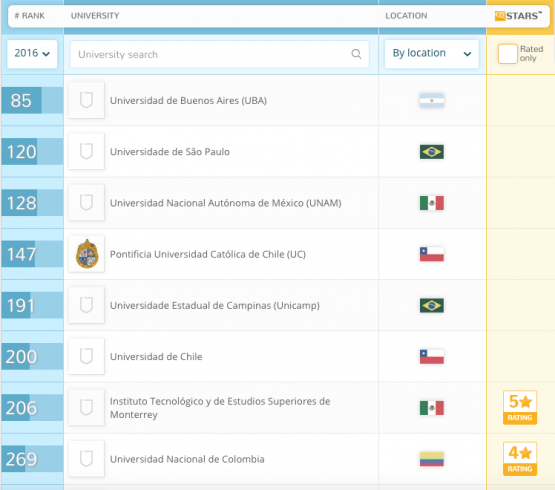
Task: Click Nacional de Colombia placeholder shield logo
Action: coord(86,459)
